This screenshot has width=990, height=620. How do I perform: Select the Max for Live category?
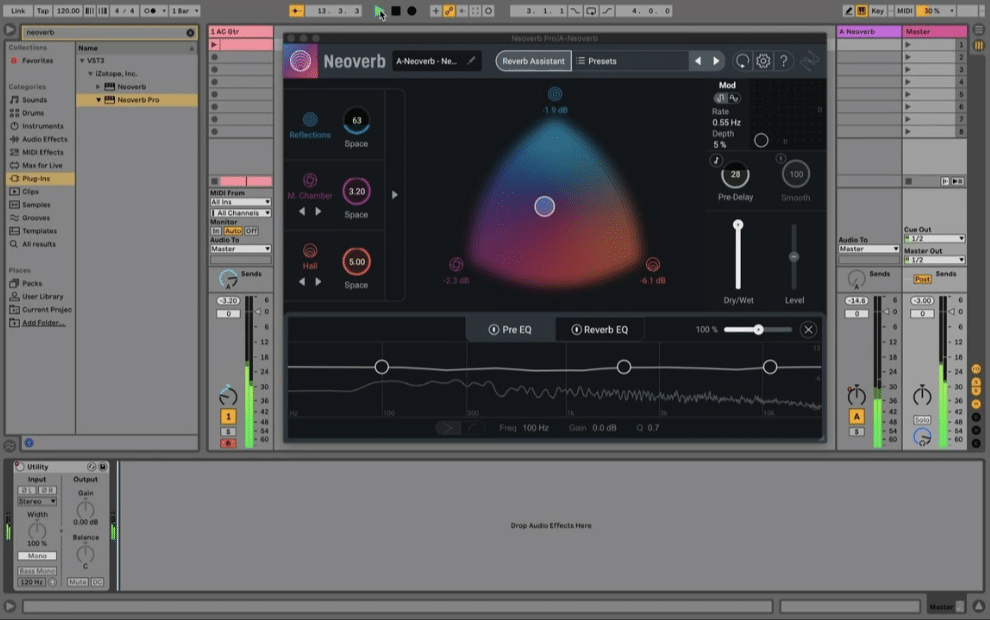click(x=42, y=165)
